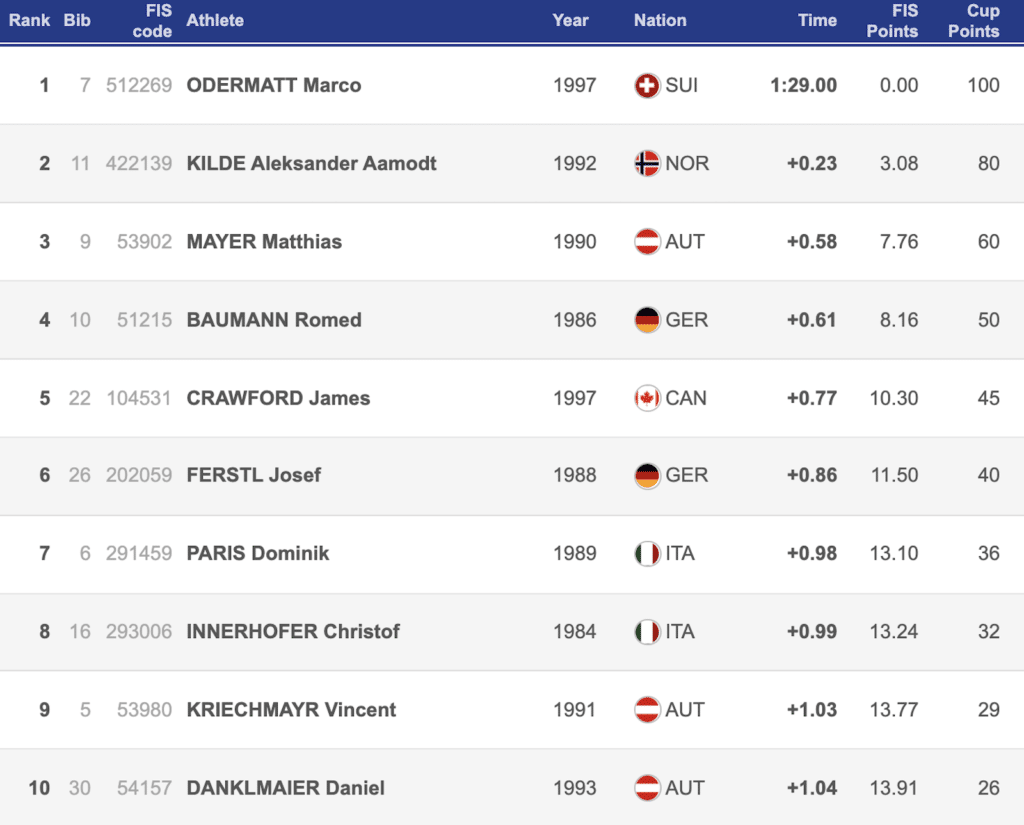Image resolution: width=1024 pixels, height=825 pixels.
Task: Click Norway flag icon beside NOR
Action: pyautogui.click(x=647, y=163)
